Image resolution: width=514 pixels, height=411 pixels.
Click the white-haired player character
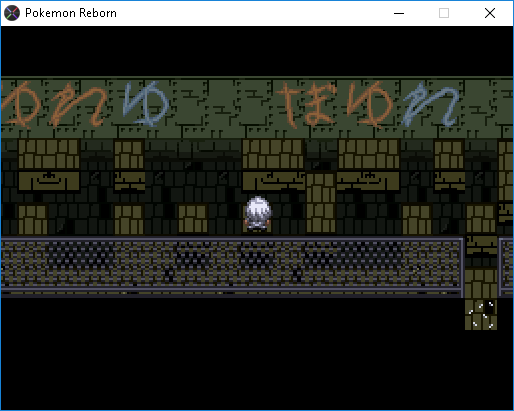click(x=257, y=214)
